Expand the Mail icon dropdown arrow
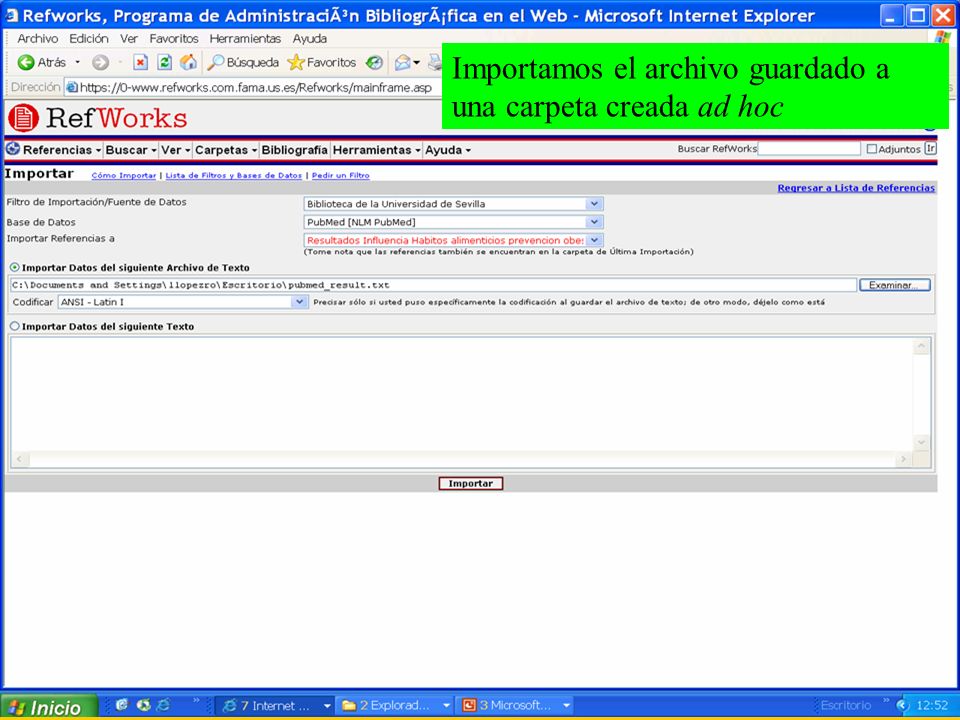The height and width of the screenshot is (720, 960). click(417, 62)
